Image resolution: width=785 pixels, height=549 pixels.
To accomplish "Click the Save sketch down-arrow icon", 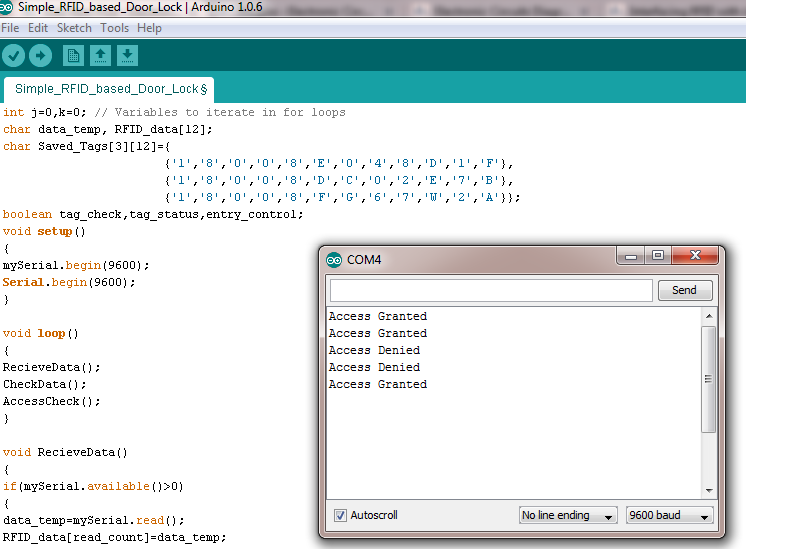I will pos(127,55).
